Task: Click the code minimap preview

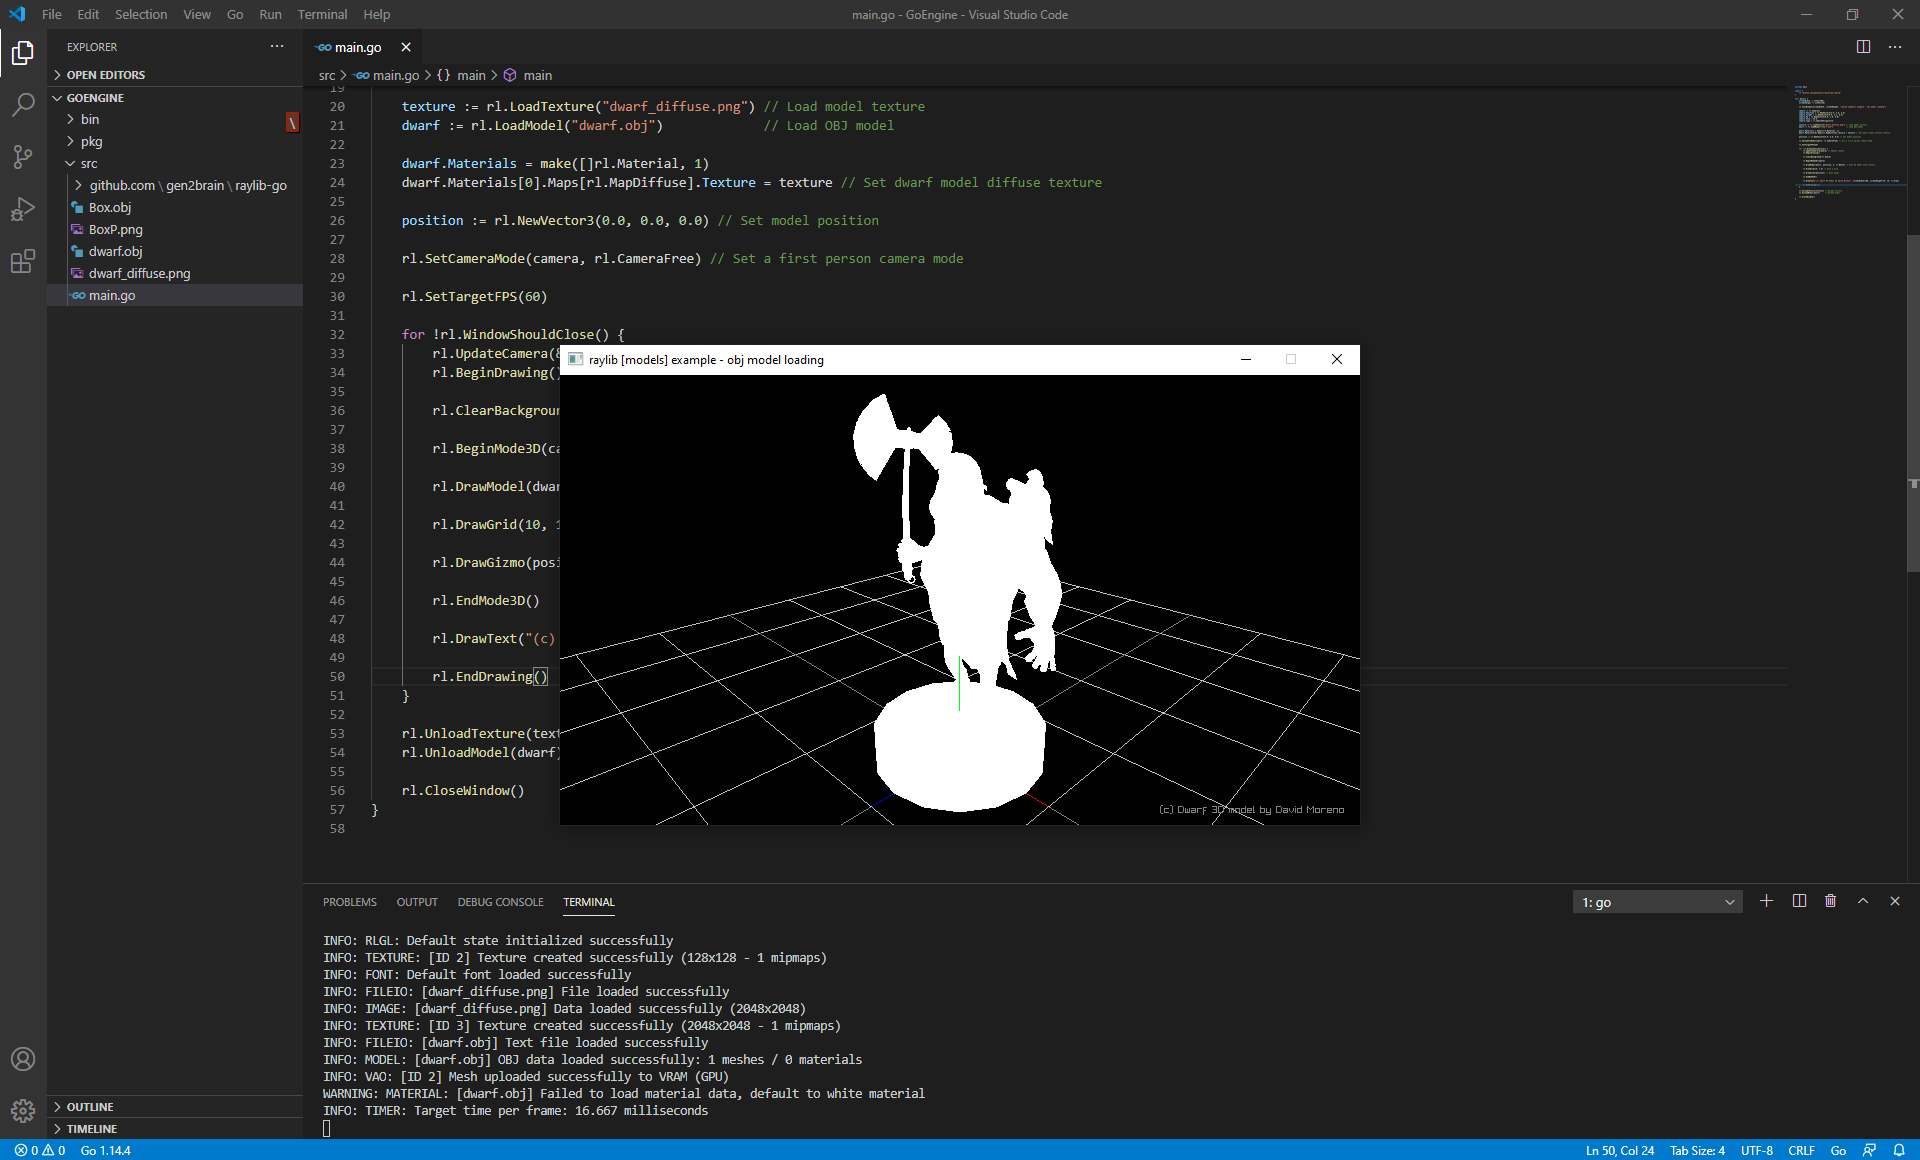Action: [x=1845, y=142]
